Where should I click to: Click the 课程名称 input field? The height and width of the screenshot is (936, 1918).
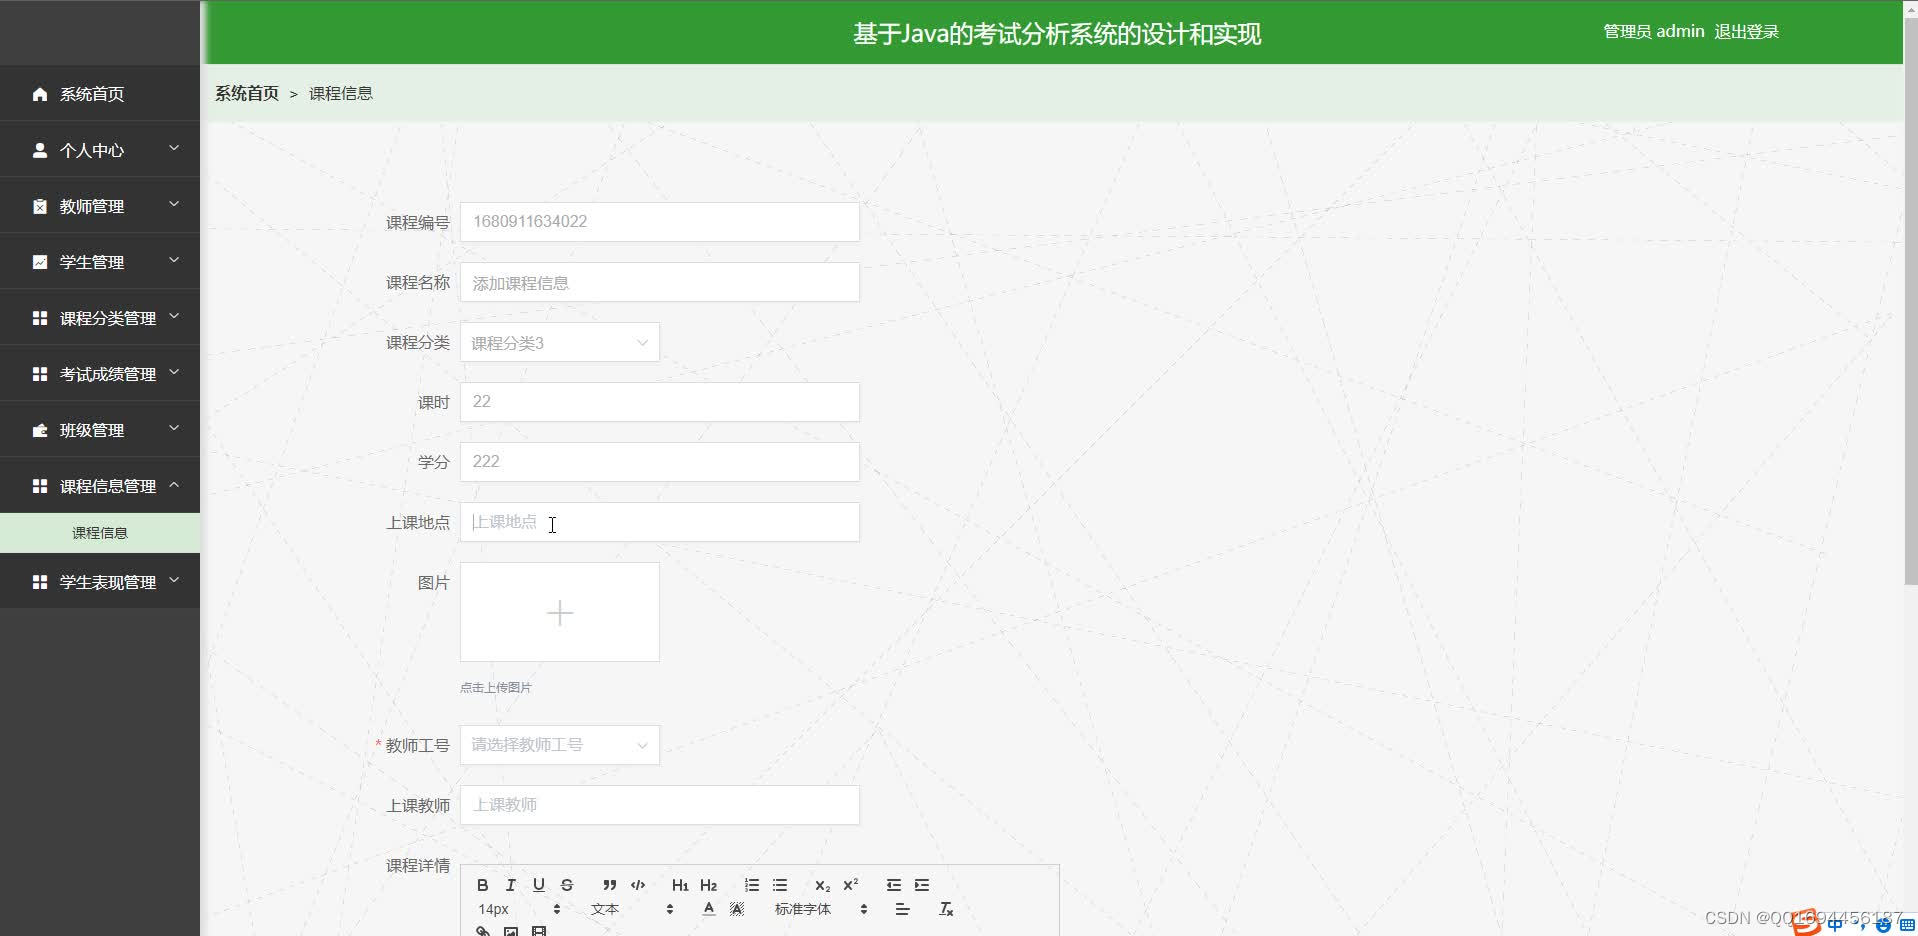pos(660,282)
